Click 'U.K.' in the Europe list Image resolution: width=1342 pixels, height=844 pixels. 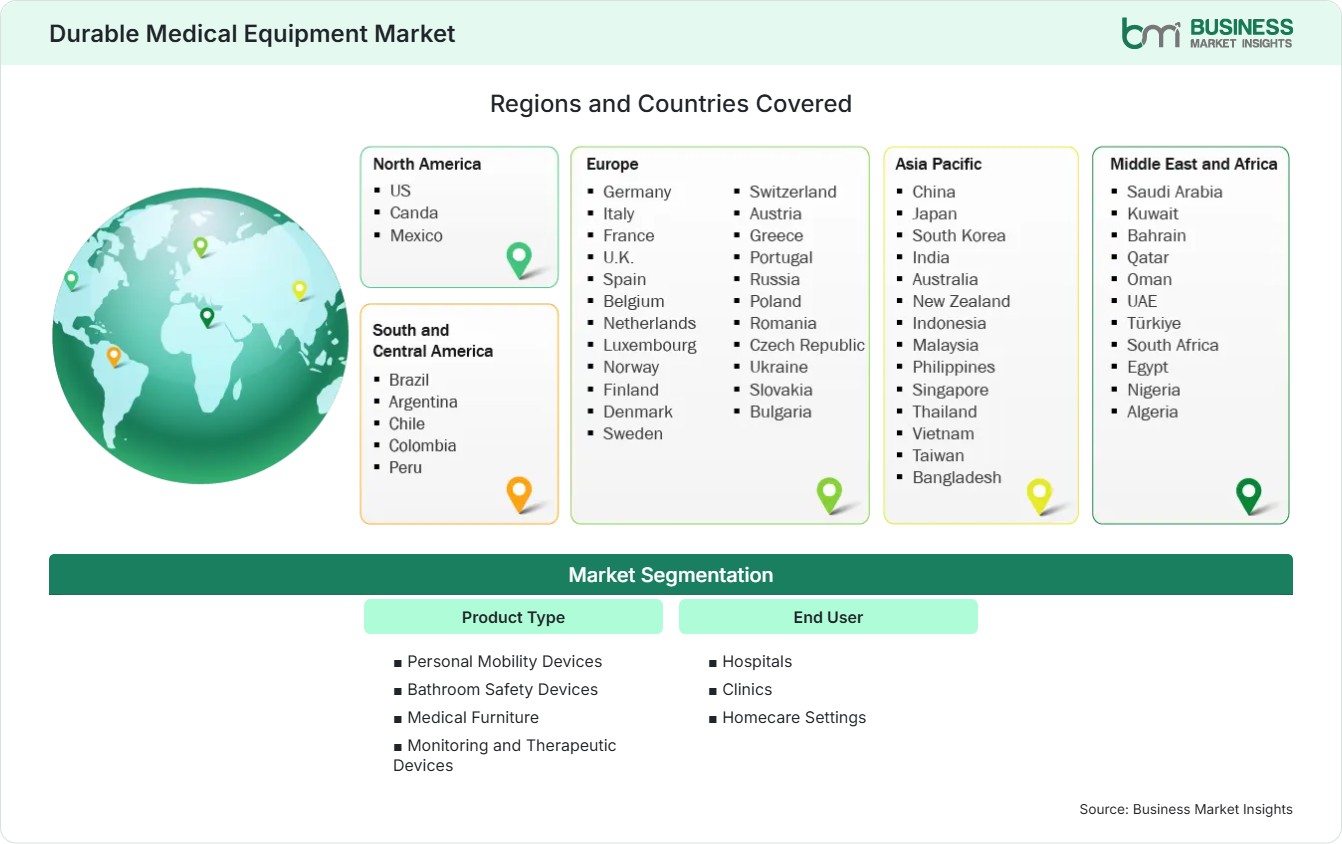pos(618,258)
